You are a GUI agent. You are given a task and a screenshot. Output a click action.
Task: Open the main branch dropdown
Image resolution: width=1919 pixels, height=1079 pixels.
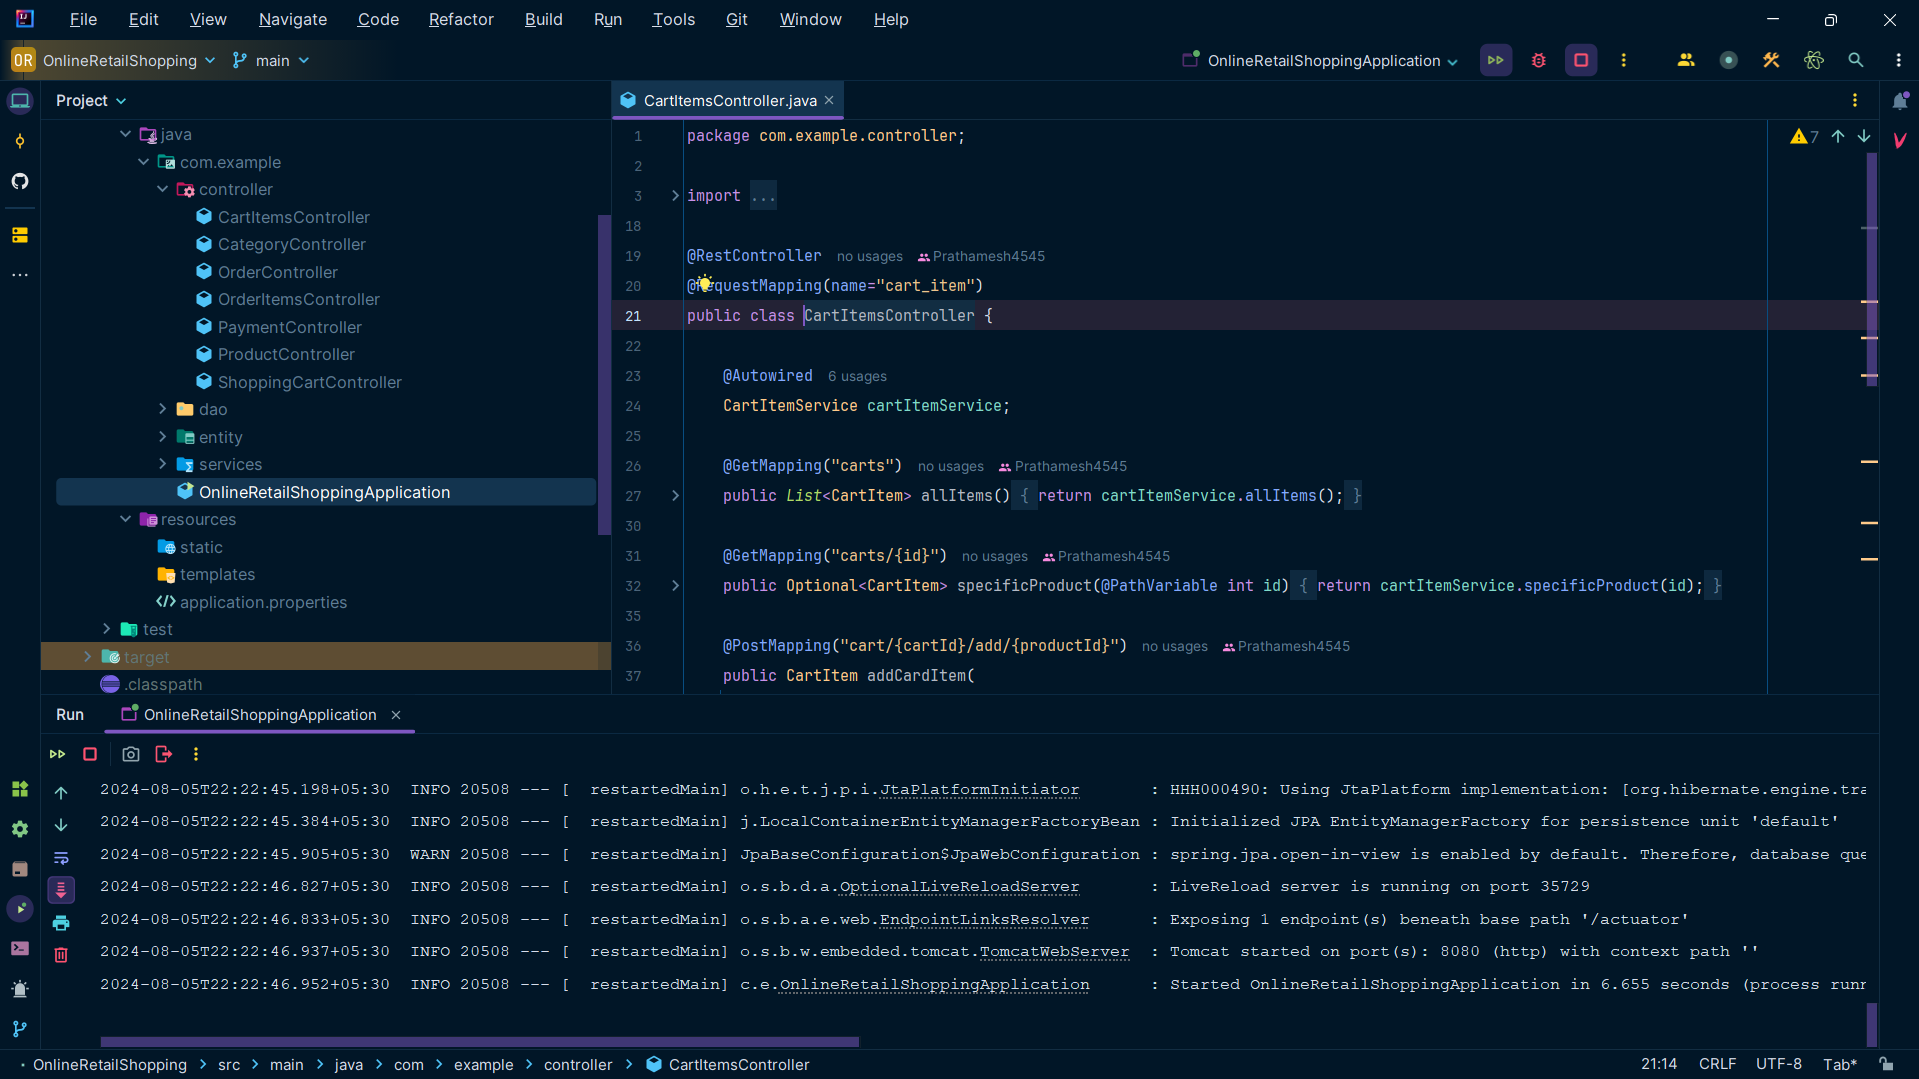271,61
